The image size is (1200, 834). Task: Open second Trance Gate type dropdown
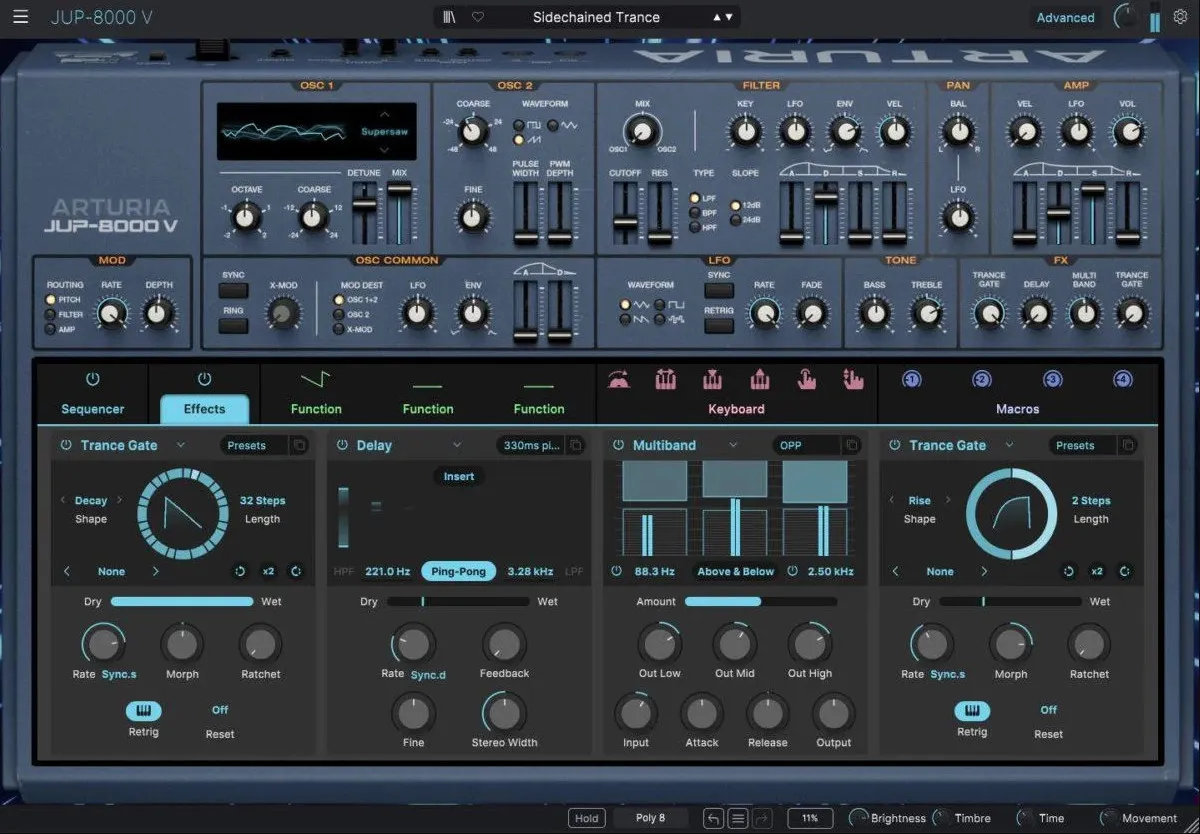click(1009, 445)
